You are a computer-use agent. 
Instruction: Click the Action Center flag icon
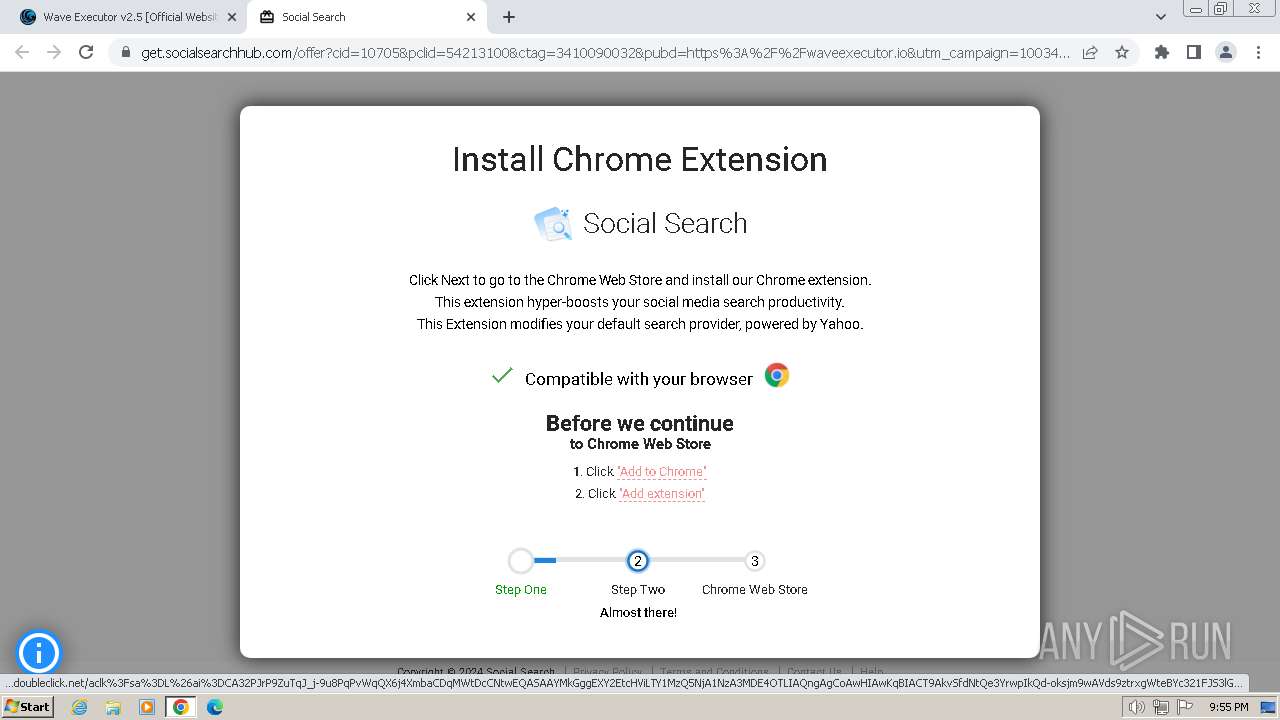(1184, 707)
